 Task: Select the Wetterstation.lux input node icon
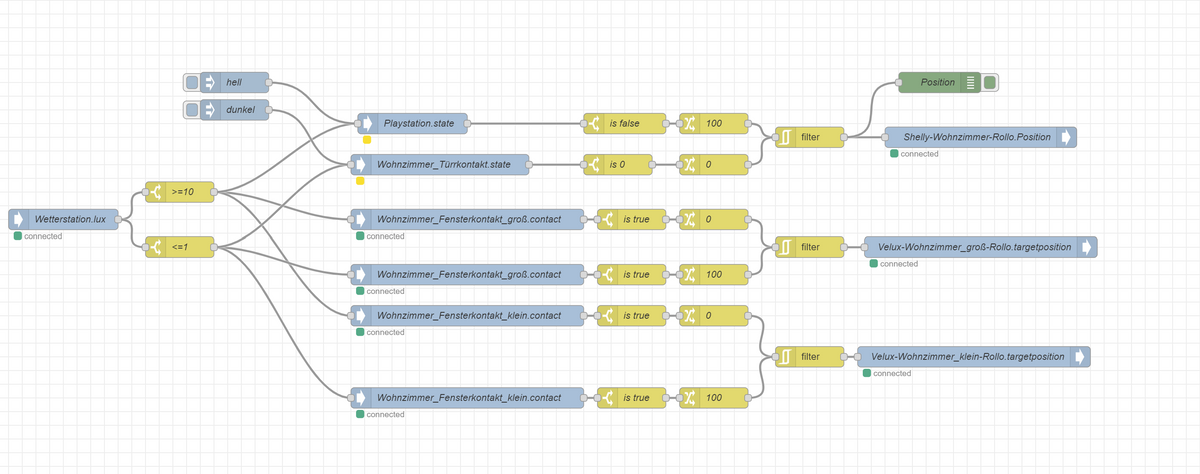pyautogui.click(x=20, y=219)
